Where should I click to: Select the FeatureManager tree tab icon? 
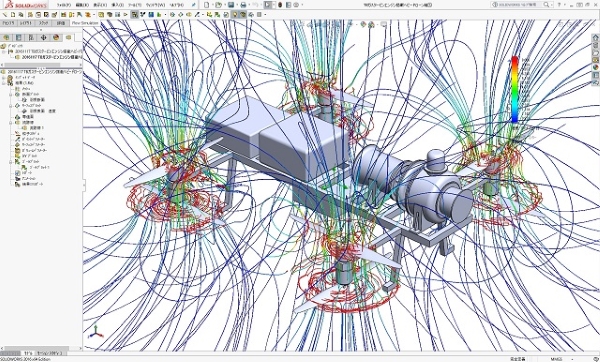[6, 38]
